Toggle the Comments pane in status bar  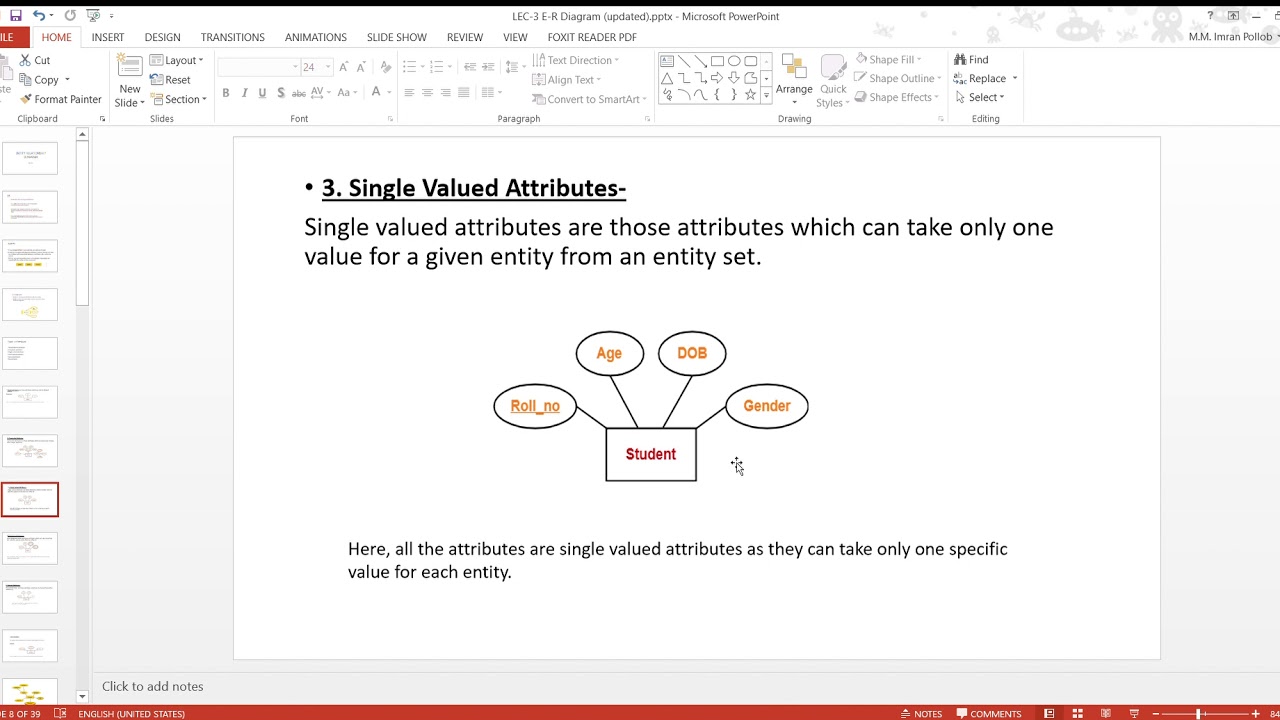[x=988, y=713]
